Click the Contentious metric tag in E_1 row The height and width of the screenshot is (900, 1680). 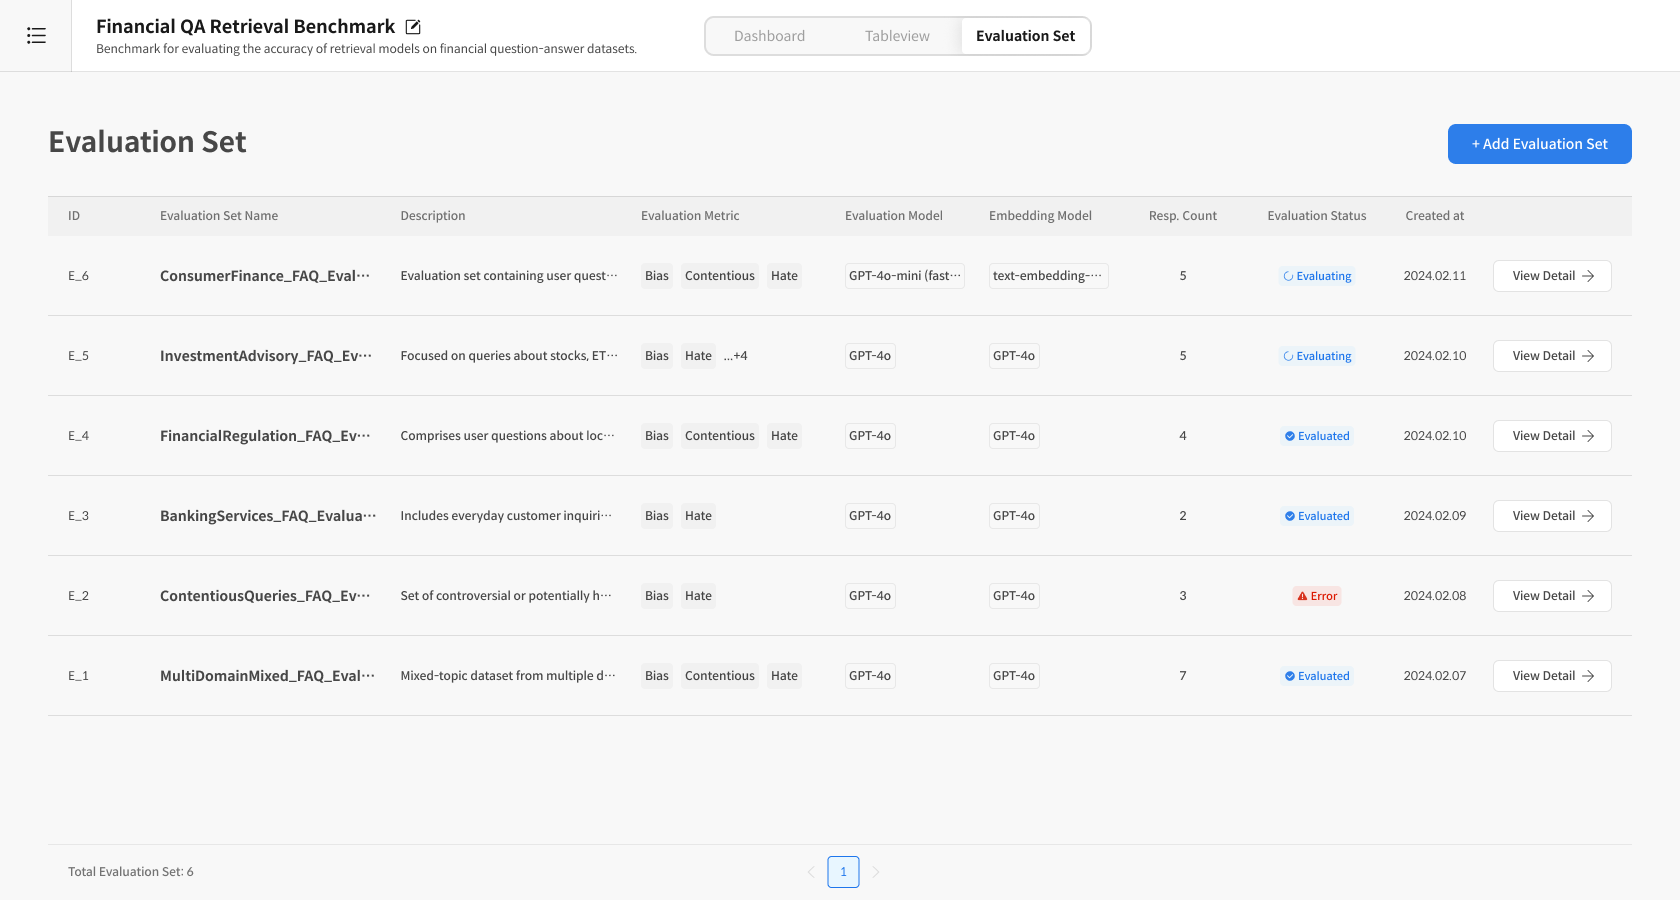[x=719, y=676]
